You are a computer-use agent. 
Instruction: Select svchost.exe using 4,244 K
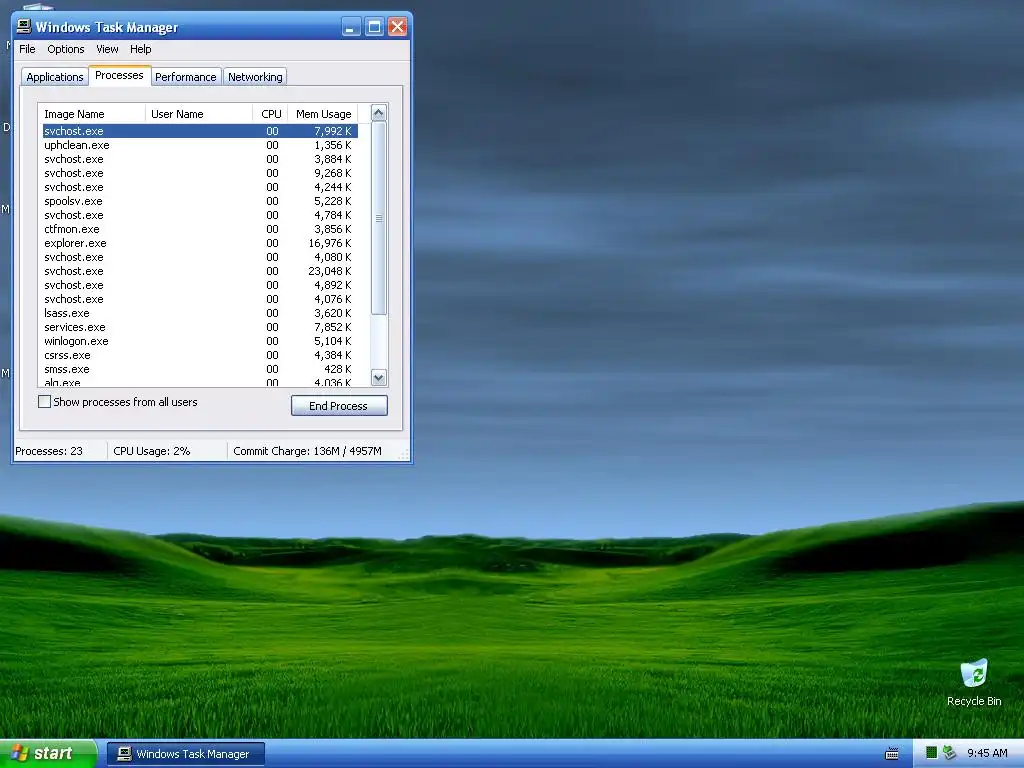(x=200, y=187)
